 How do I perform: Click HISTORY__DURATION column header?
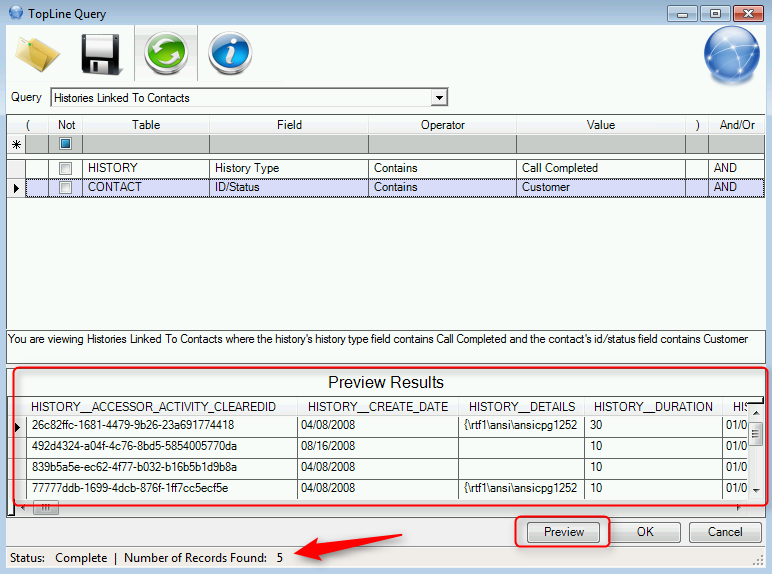click(653, 407)
